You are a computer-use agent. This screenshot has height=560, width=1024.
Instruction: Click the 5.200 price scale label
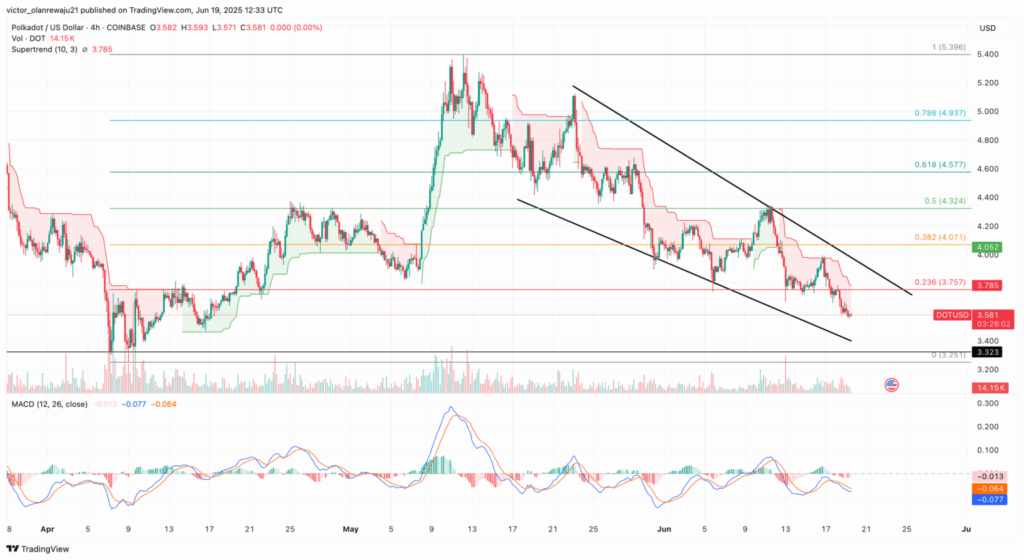point(987,83)
